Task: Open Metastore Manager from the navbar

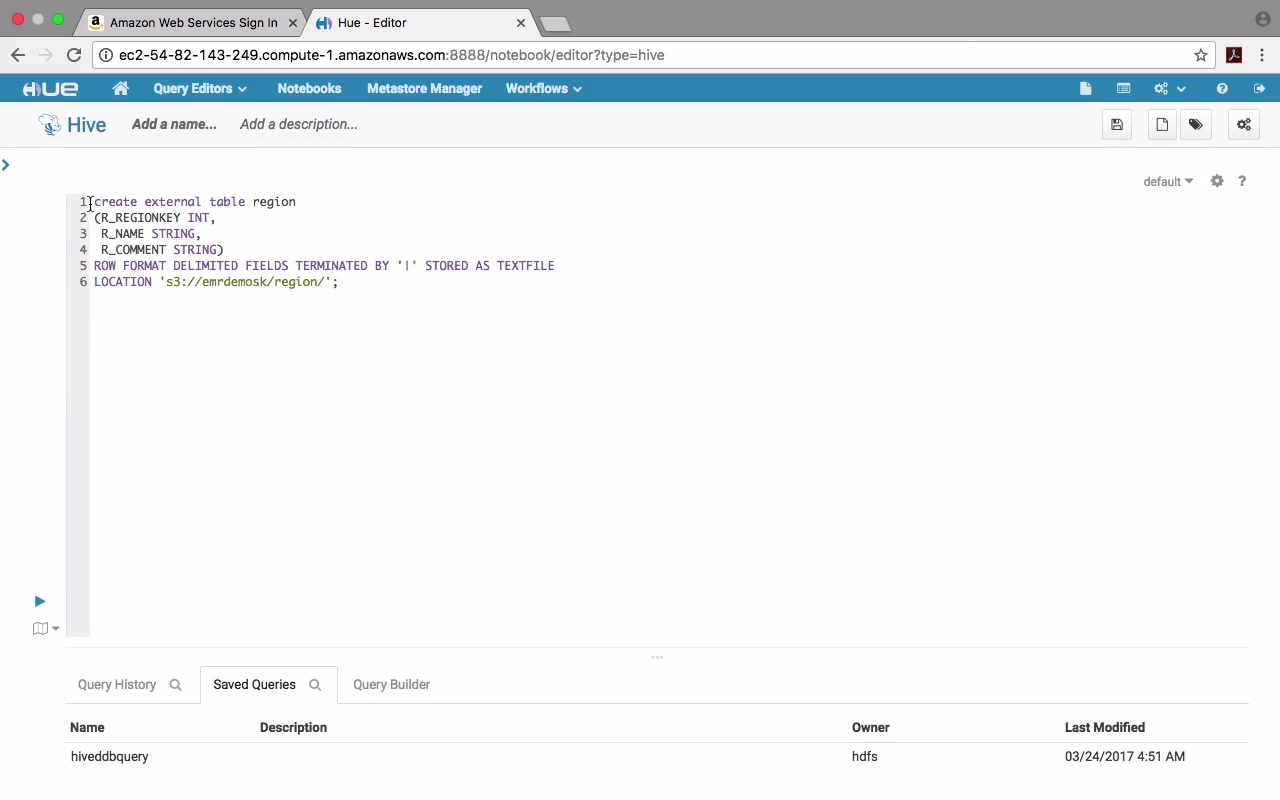Action: (424, 89)
